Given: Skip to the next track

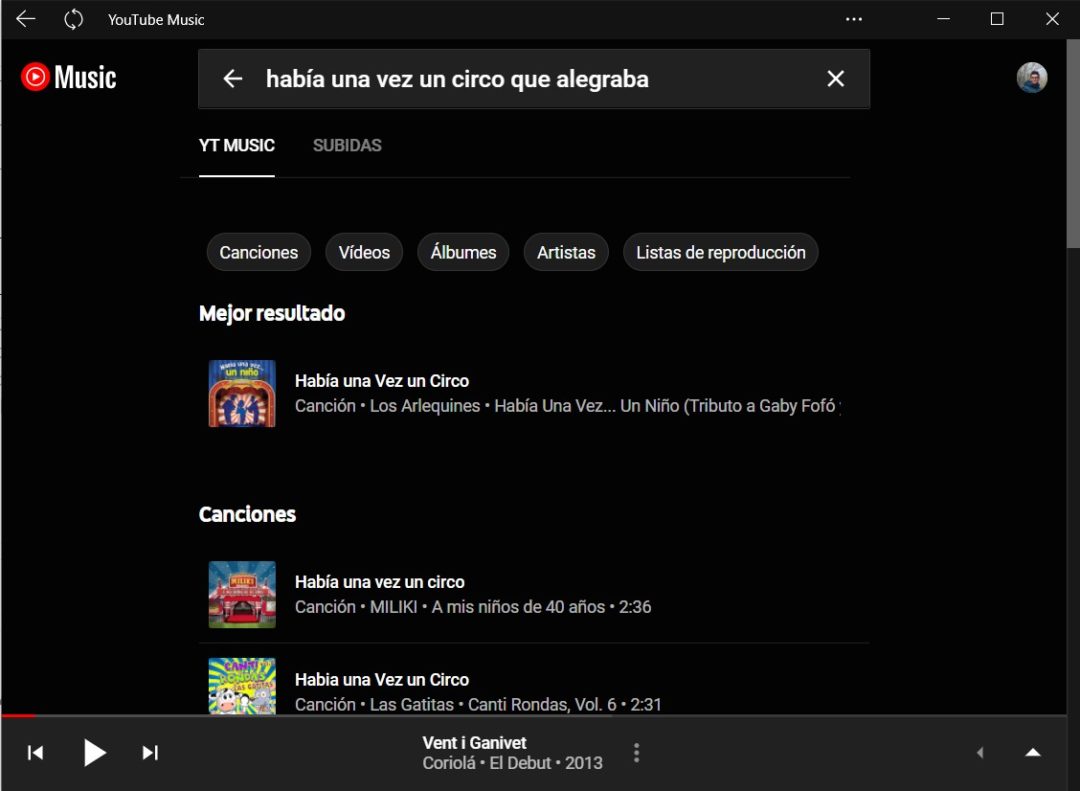Looking at the screenshot, I should (x=150, y=752).
